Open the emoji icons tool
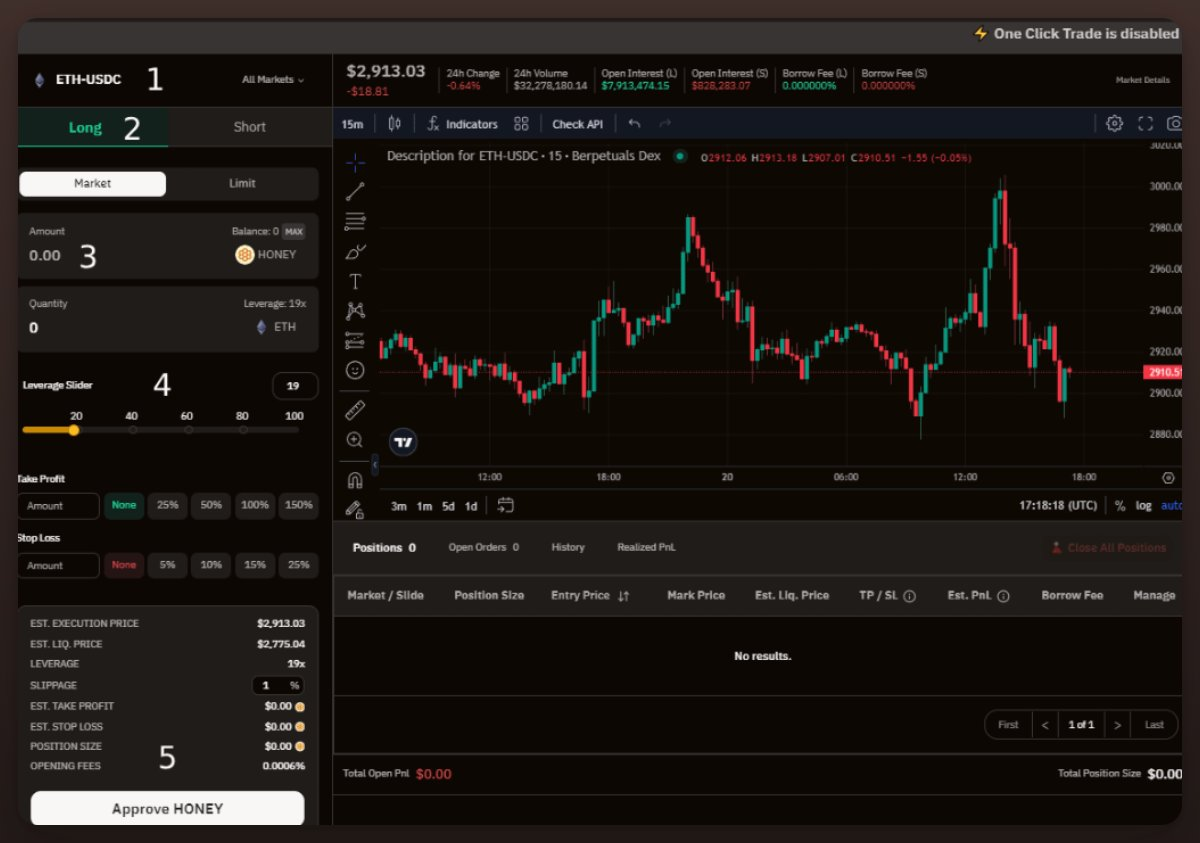The height and width of the screenshot is (843, 1200). 355,370
